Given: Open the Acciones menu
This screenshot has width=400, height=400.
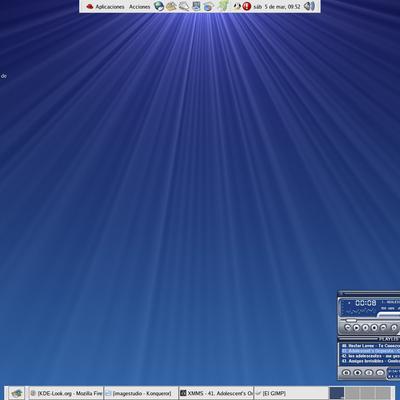Looking at the screenshot, I should click(x=139, y=7).
